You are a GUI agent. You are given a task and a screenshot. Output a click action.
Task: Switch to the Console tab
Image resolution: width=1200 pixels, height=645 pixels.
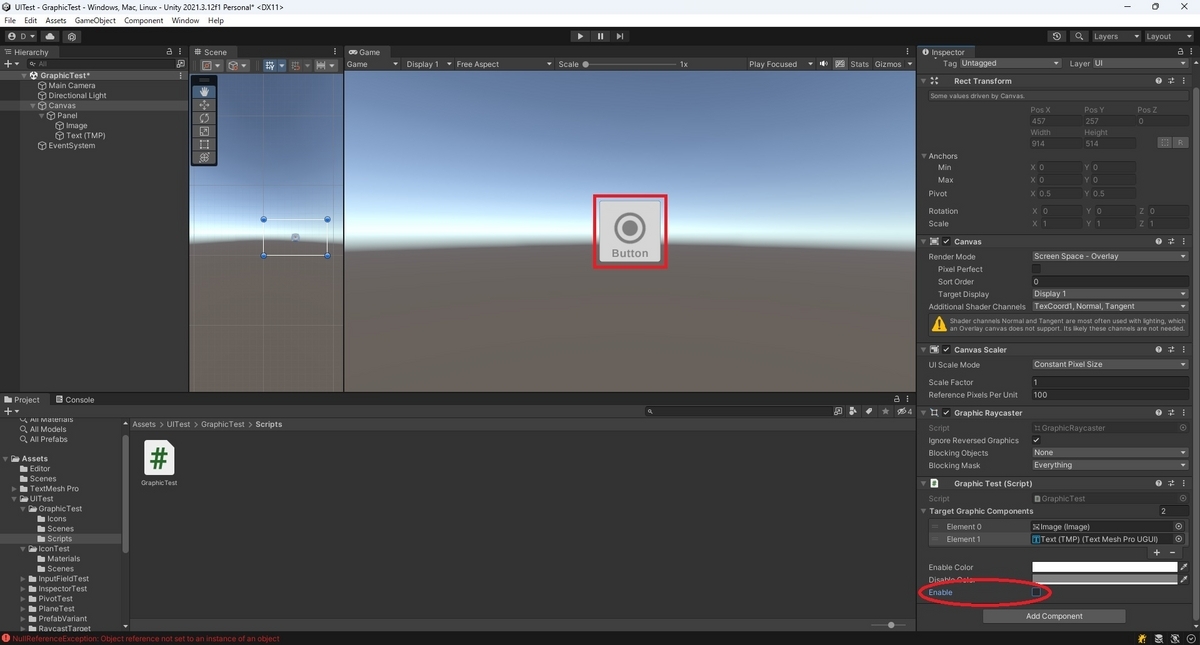74,400
